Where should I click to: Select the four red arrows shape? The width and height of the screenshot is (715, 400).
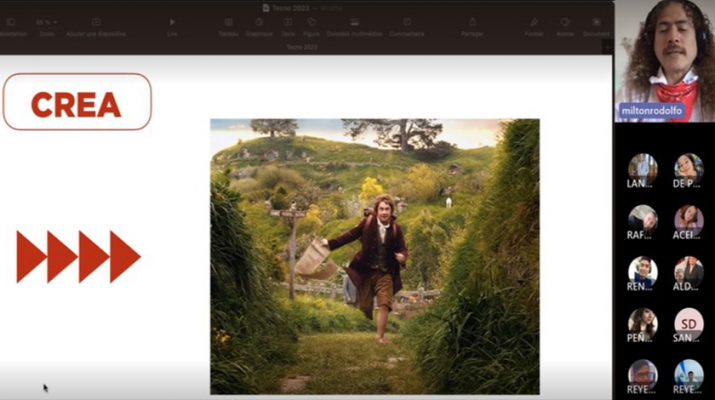[78, 256]
